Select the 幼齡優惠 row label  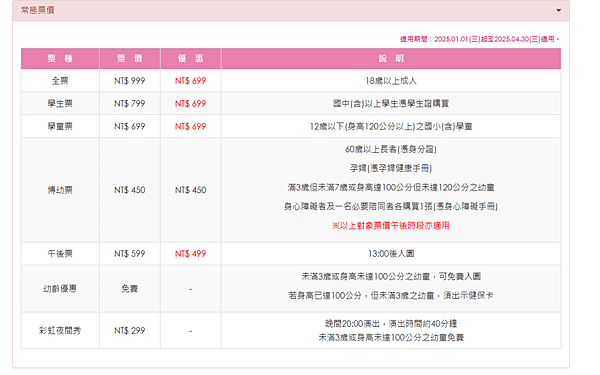tap(60, 289)
